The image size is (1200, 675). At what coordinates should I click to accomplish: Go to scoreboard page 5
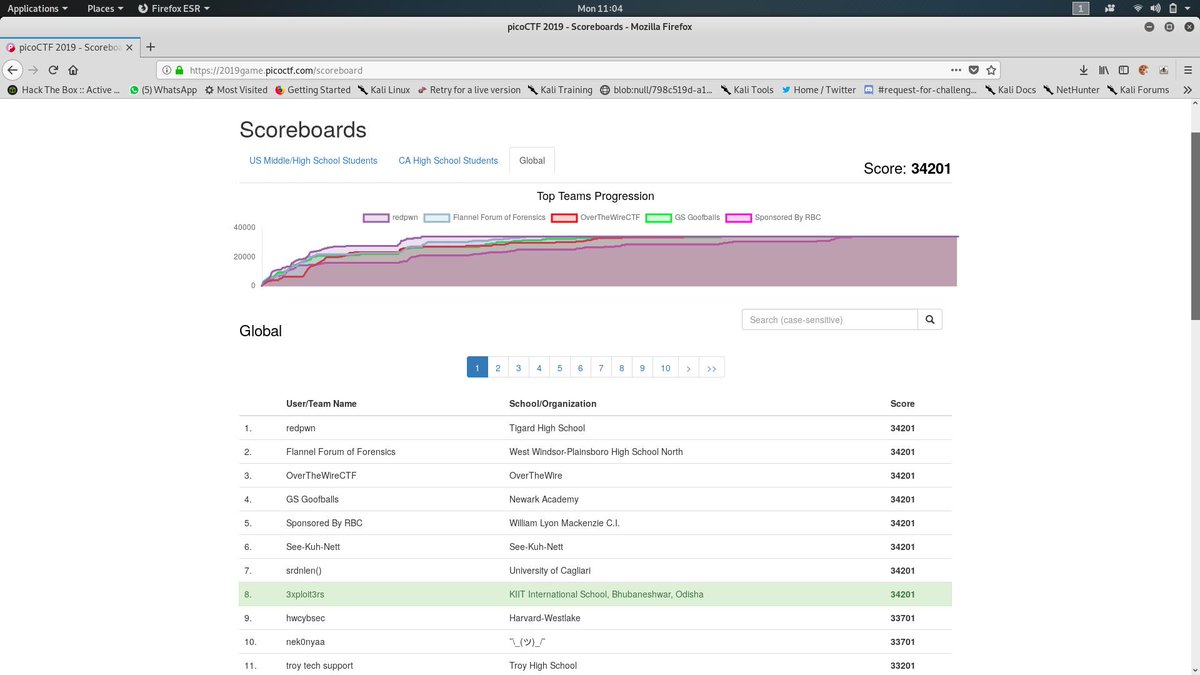pos(559,368)
